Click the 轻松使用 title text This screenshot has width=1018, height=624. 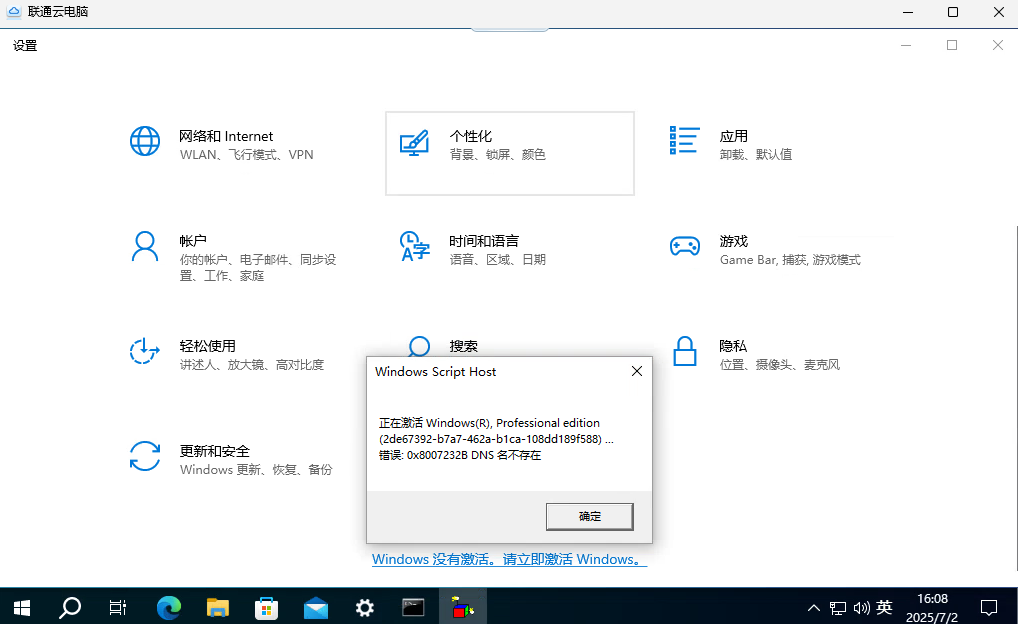(208, 346)
